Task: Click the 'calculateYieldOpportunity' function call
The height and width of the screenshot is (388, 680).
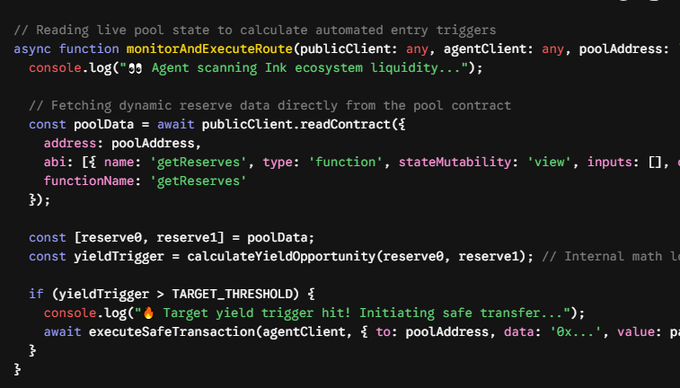Action: coord(281,256)
